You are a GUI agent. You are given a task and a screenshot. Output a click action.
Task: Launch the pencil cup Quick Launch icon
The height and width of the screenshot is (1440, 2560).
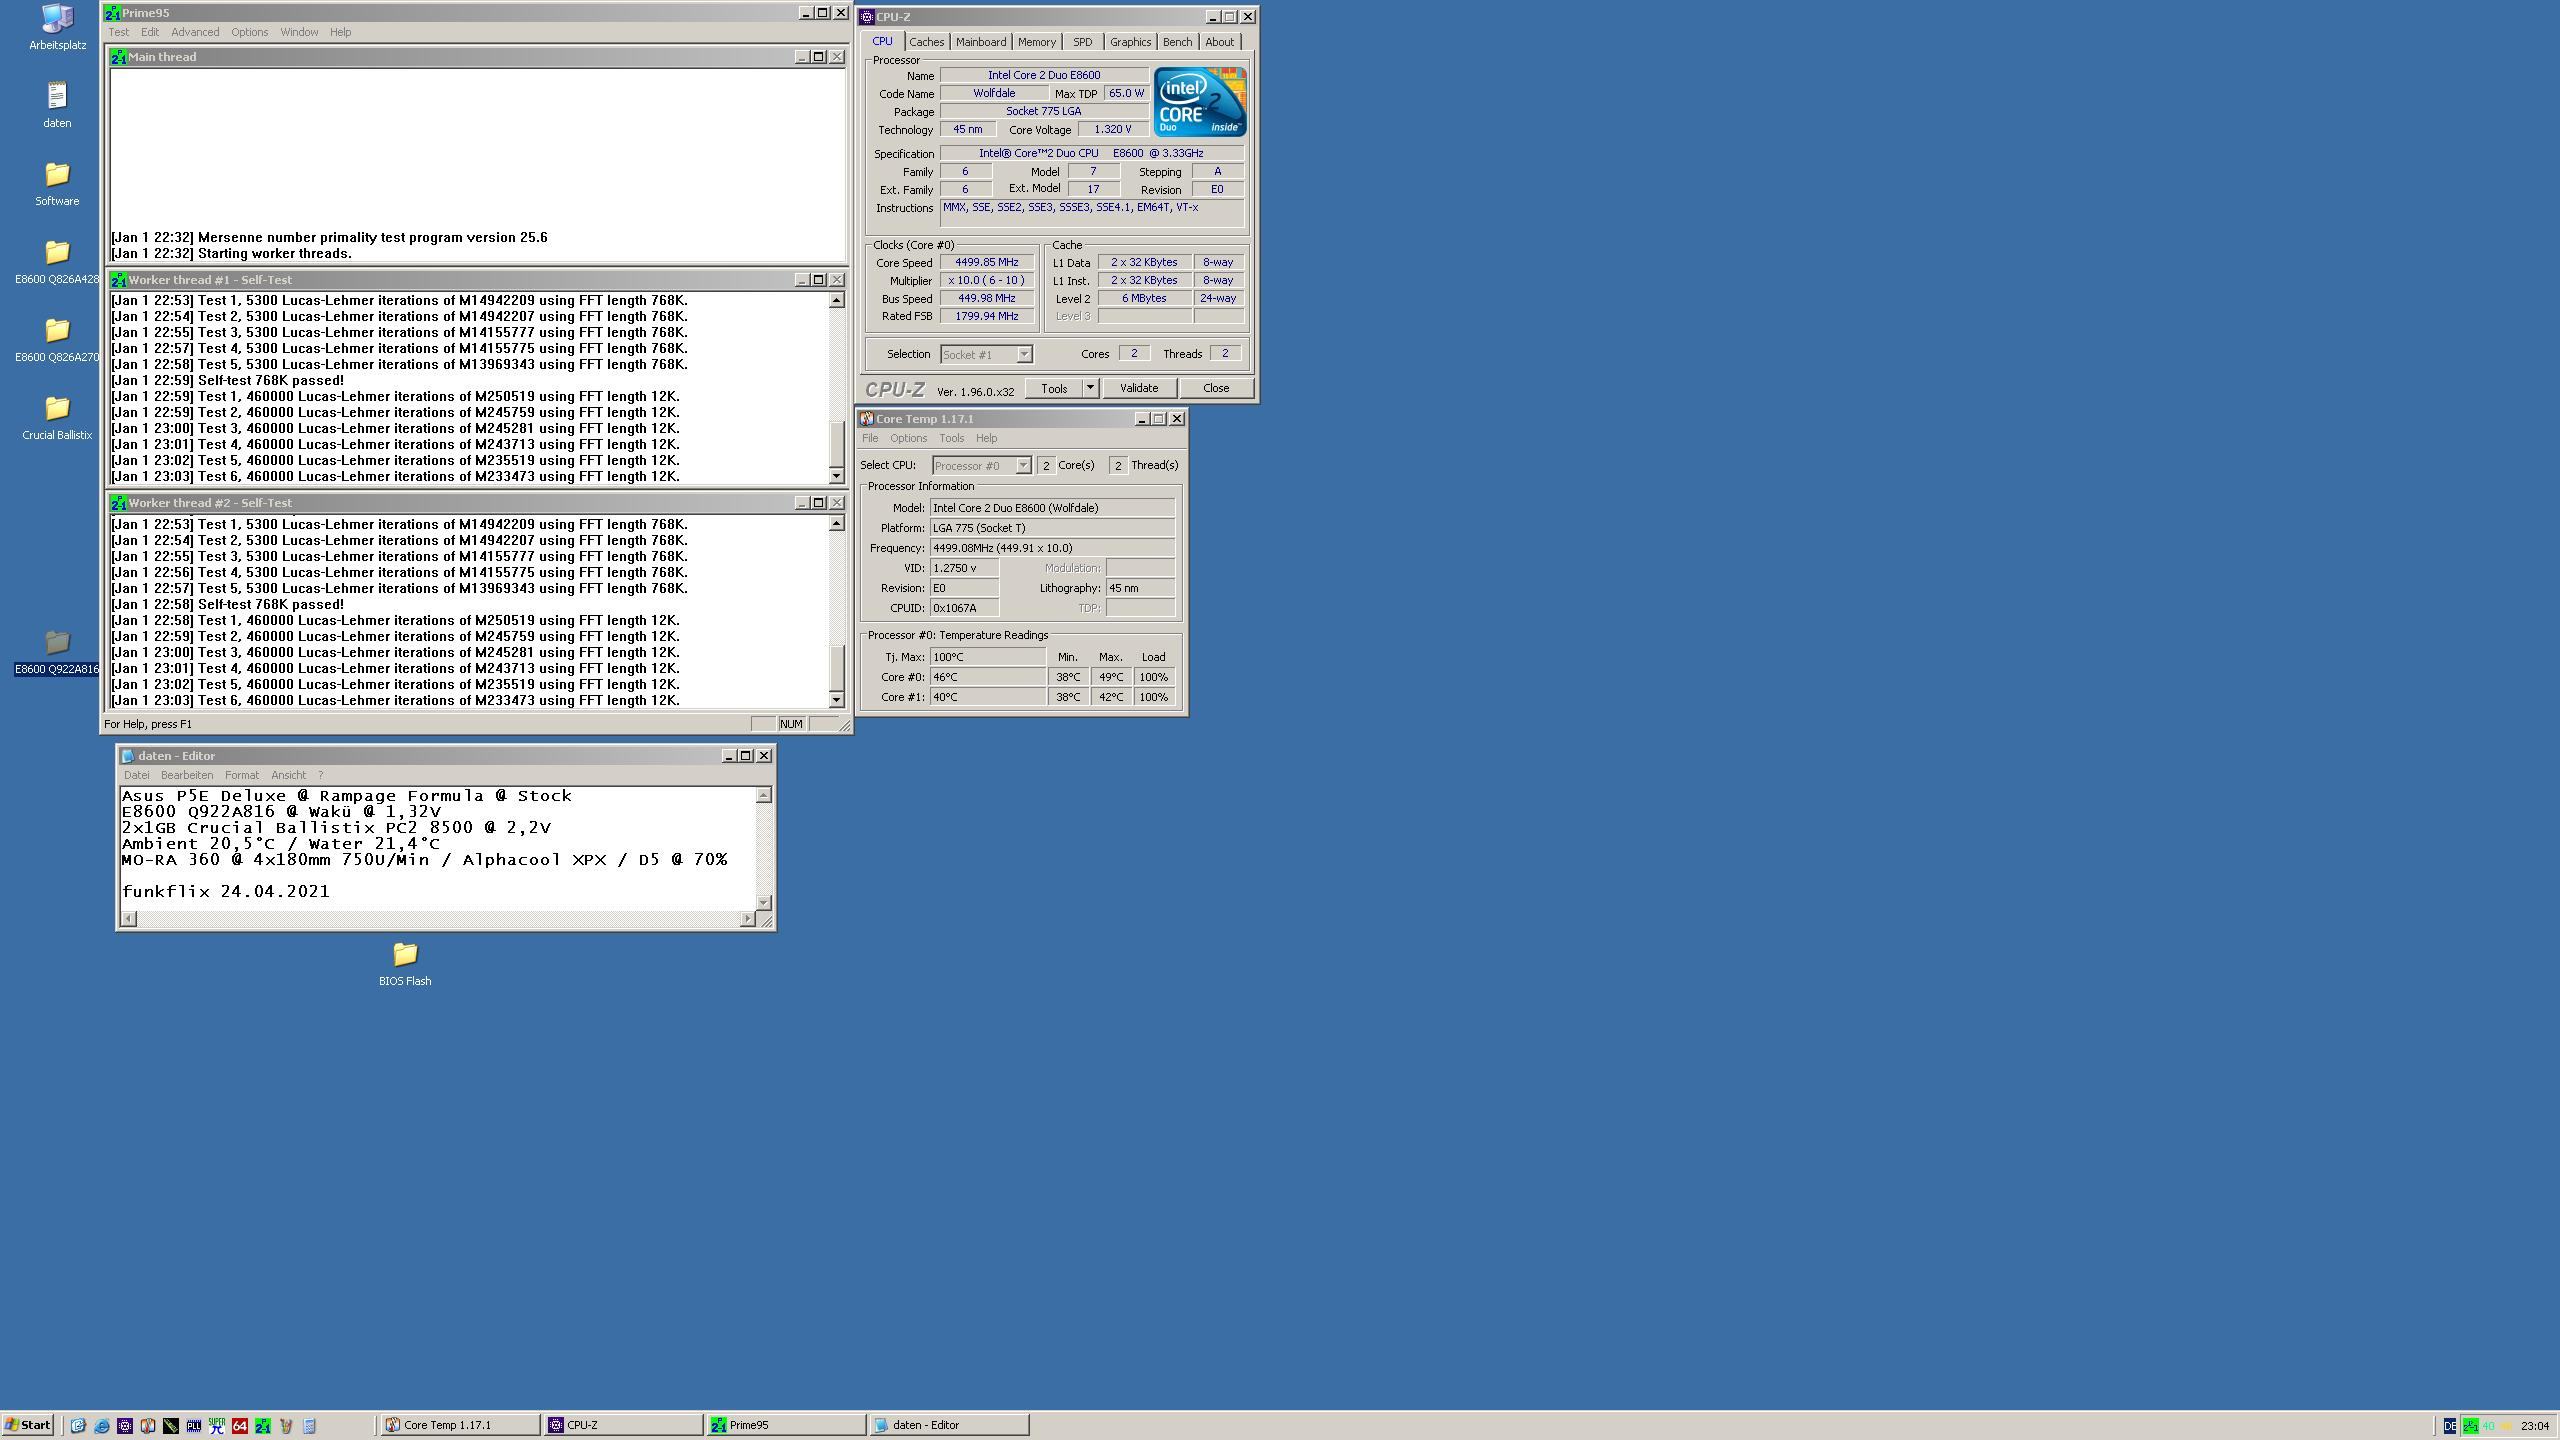tap(286, 1426)
